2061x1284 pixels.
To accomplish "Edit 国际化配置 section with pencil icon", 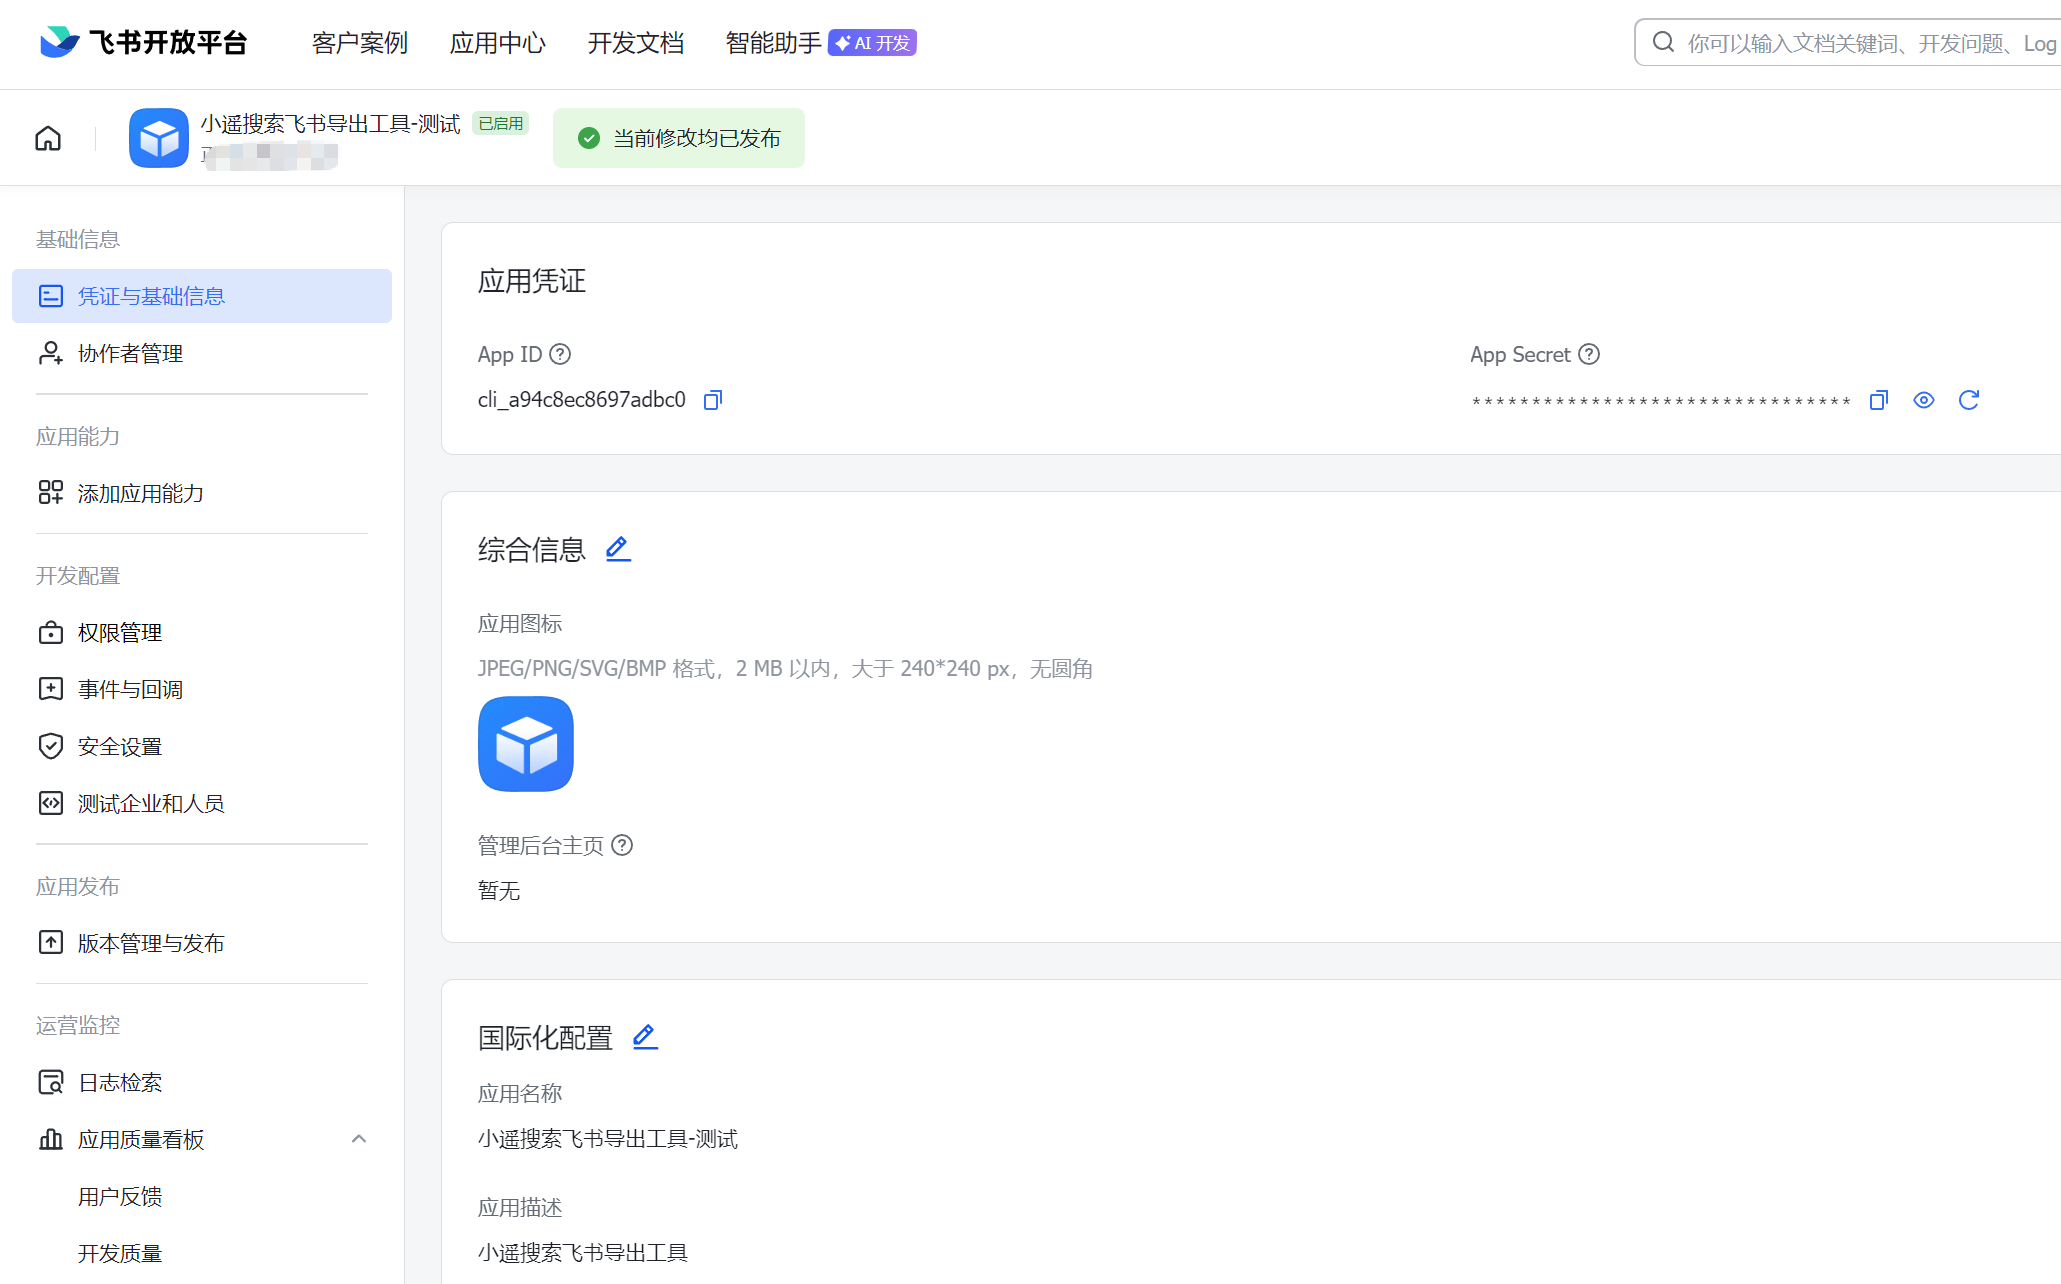I will pos(645,1037).
